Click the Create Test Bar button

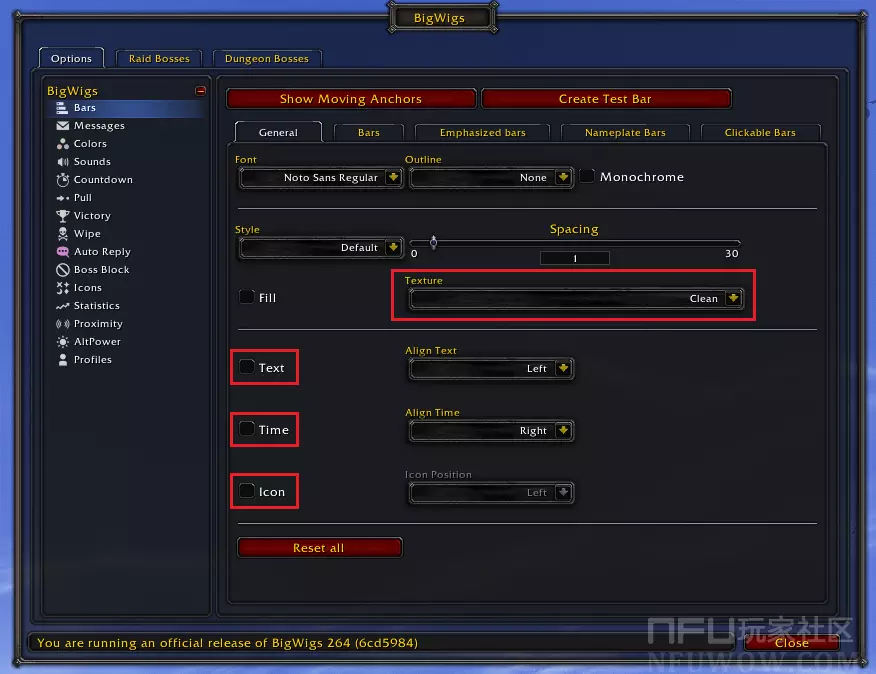[x=605, y=99]
